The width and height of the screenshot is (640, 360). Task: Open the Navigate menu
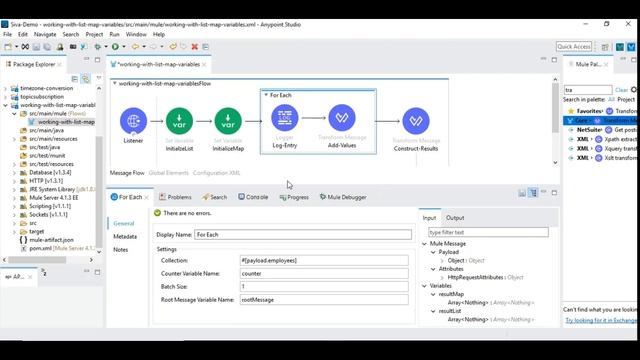coord(45,34)
